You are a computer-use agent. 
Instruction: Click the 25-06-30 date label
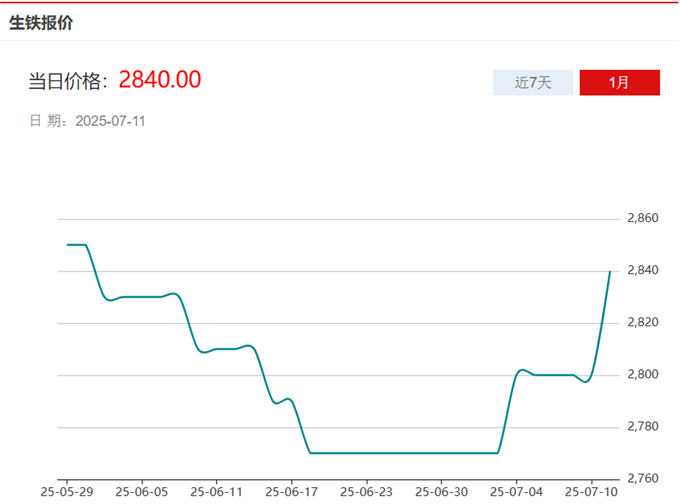pos(441,492)
